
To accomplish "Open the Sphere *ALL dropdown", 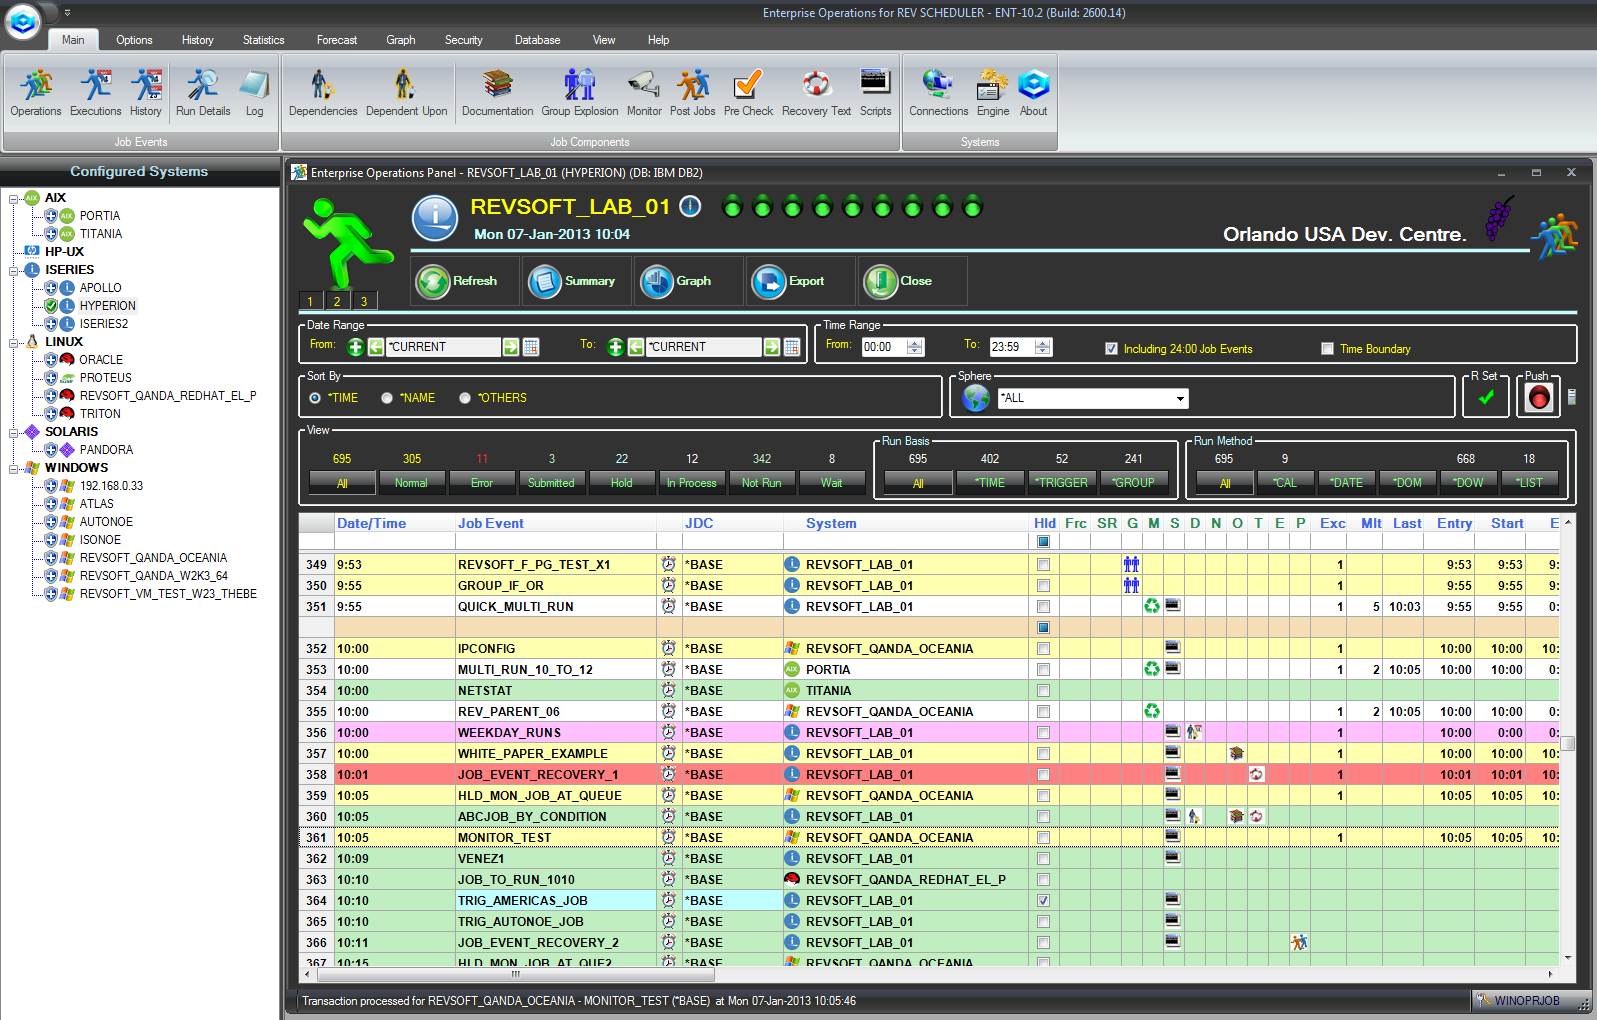I will click(x=1180, y=399).
